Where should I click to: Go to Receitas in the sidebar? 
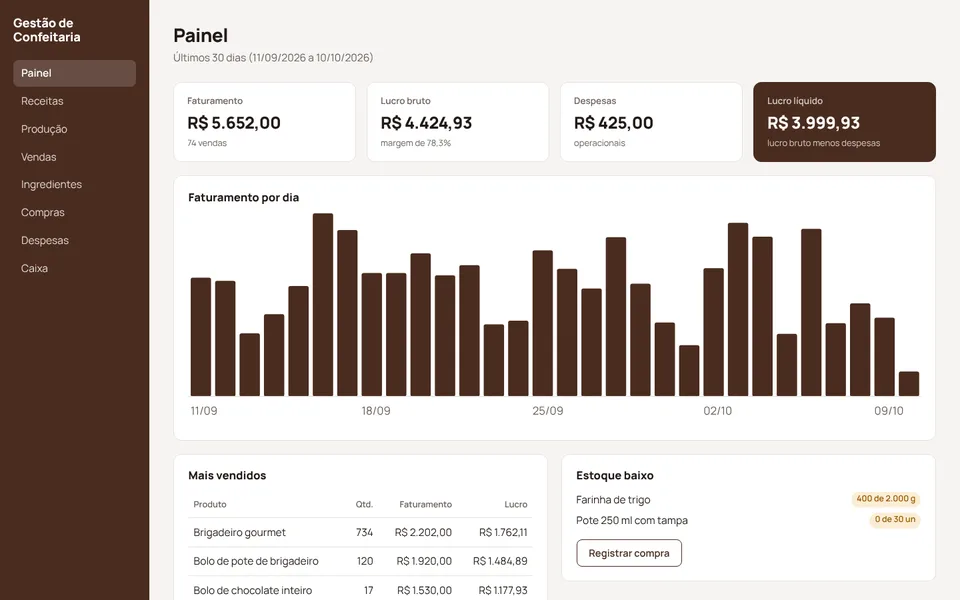coord(74,101)
